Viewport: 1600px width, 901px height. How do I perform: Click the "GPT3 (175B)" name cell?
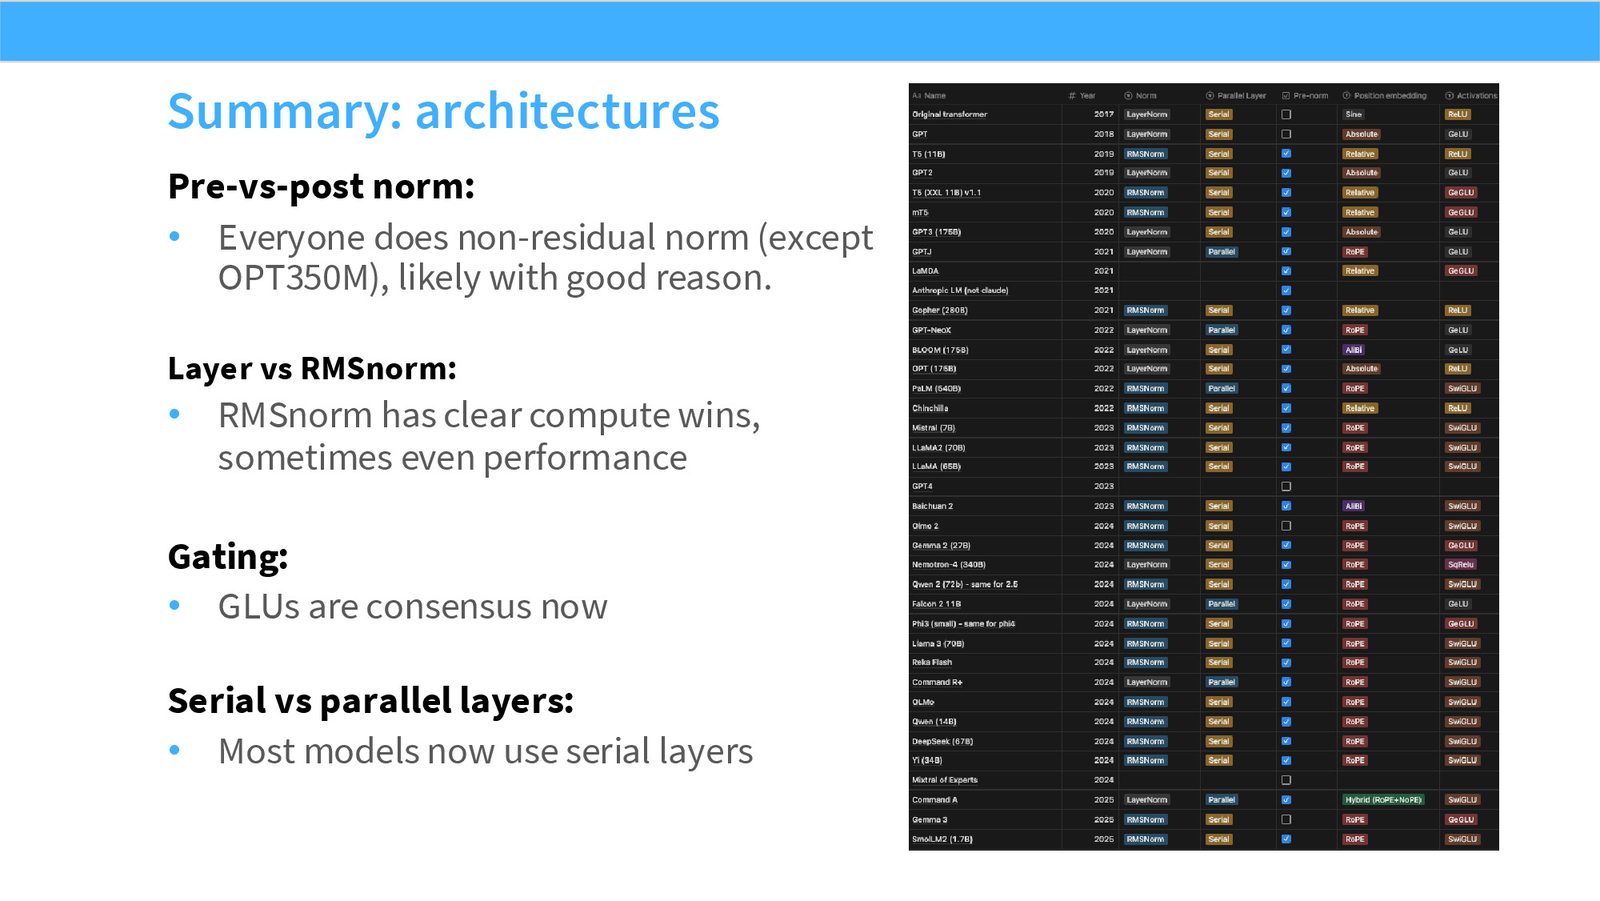(936, 232)
